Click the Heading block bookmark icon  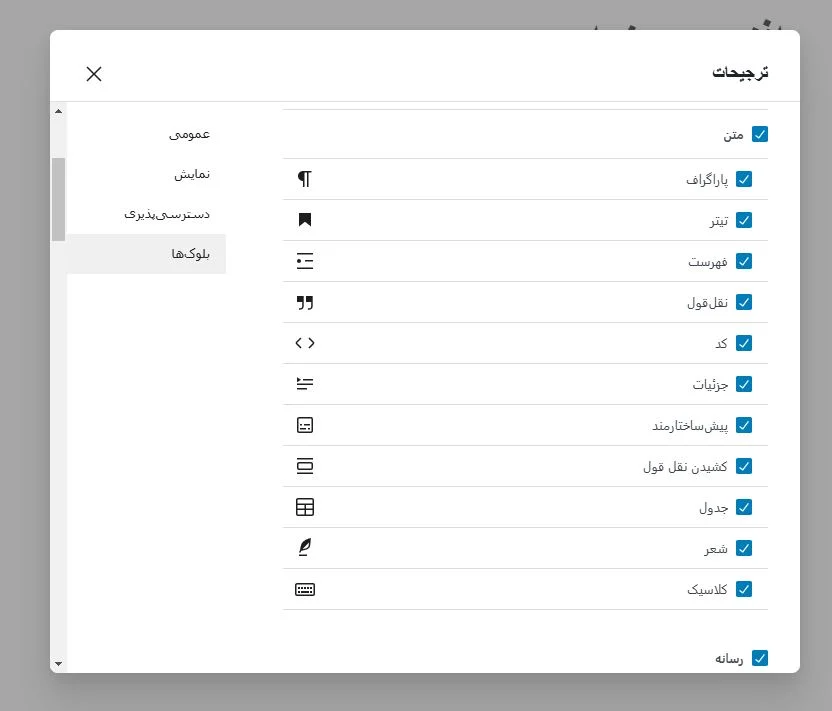[305, 220]
